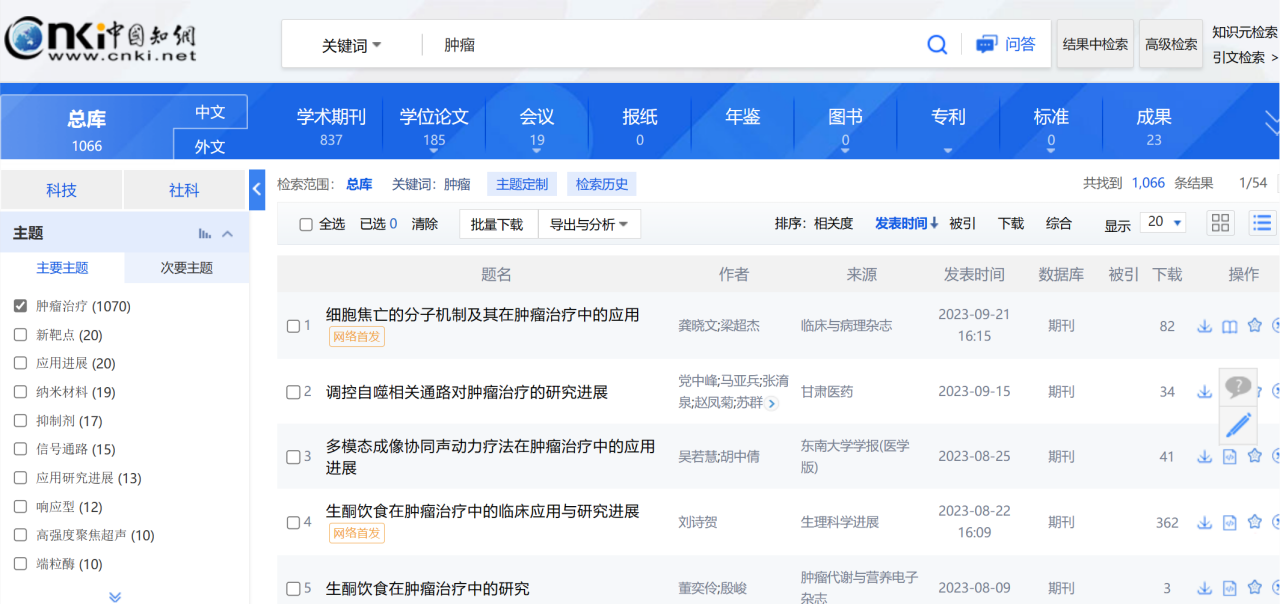Screen dimensions: 1280x604
Task: Open the 关键词 search field dropdown
Action: pyautogui.click(x=351, y=46)
